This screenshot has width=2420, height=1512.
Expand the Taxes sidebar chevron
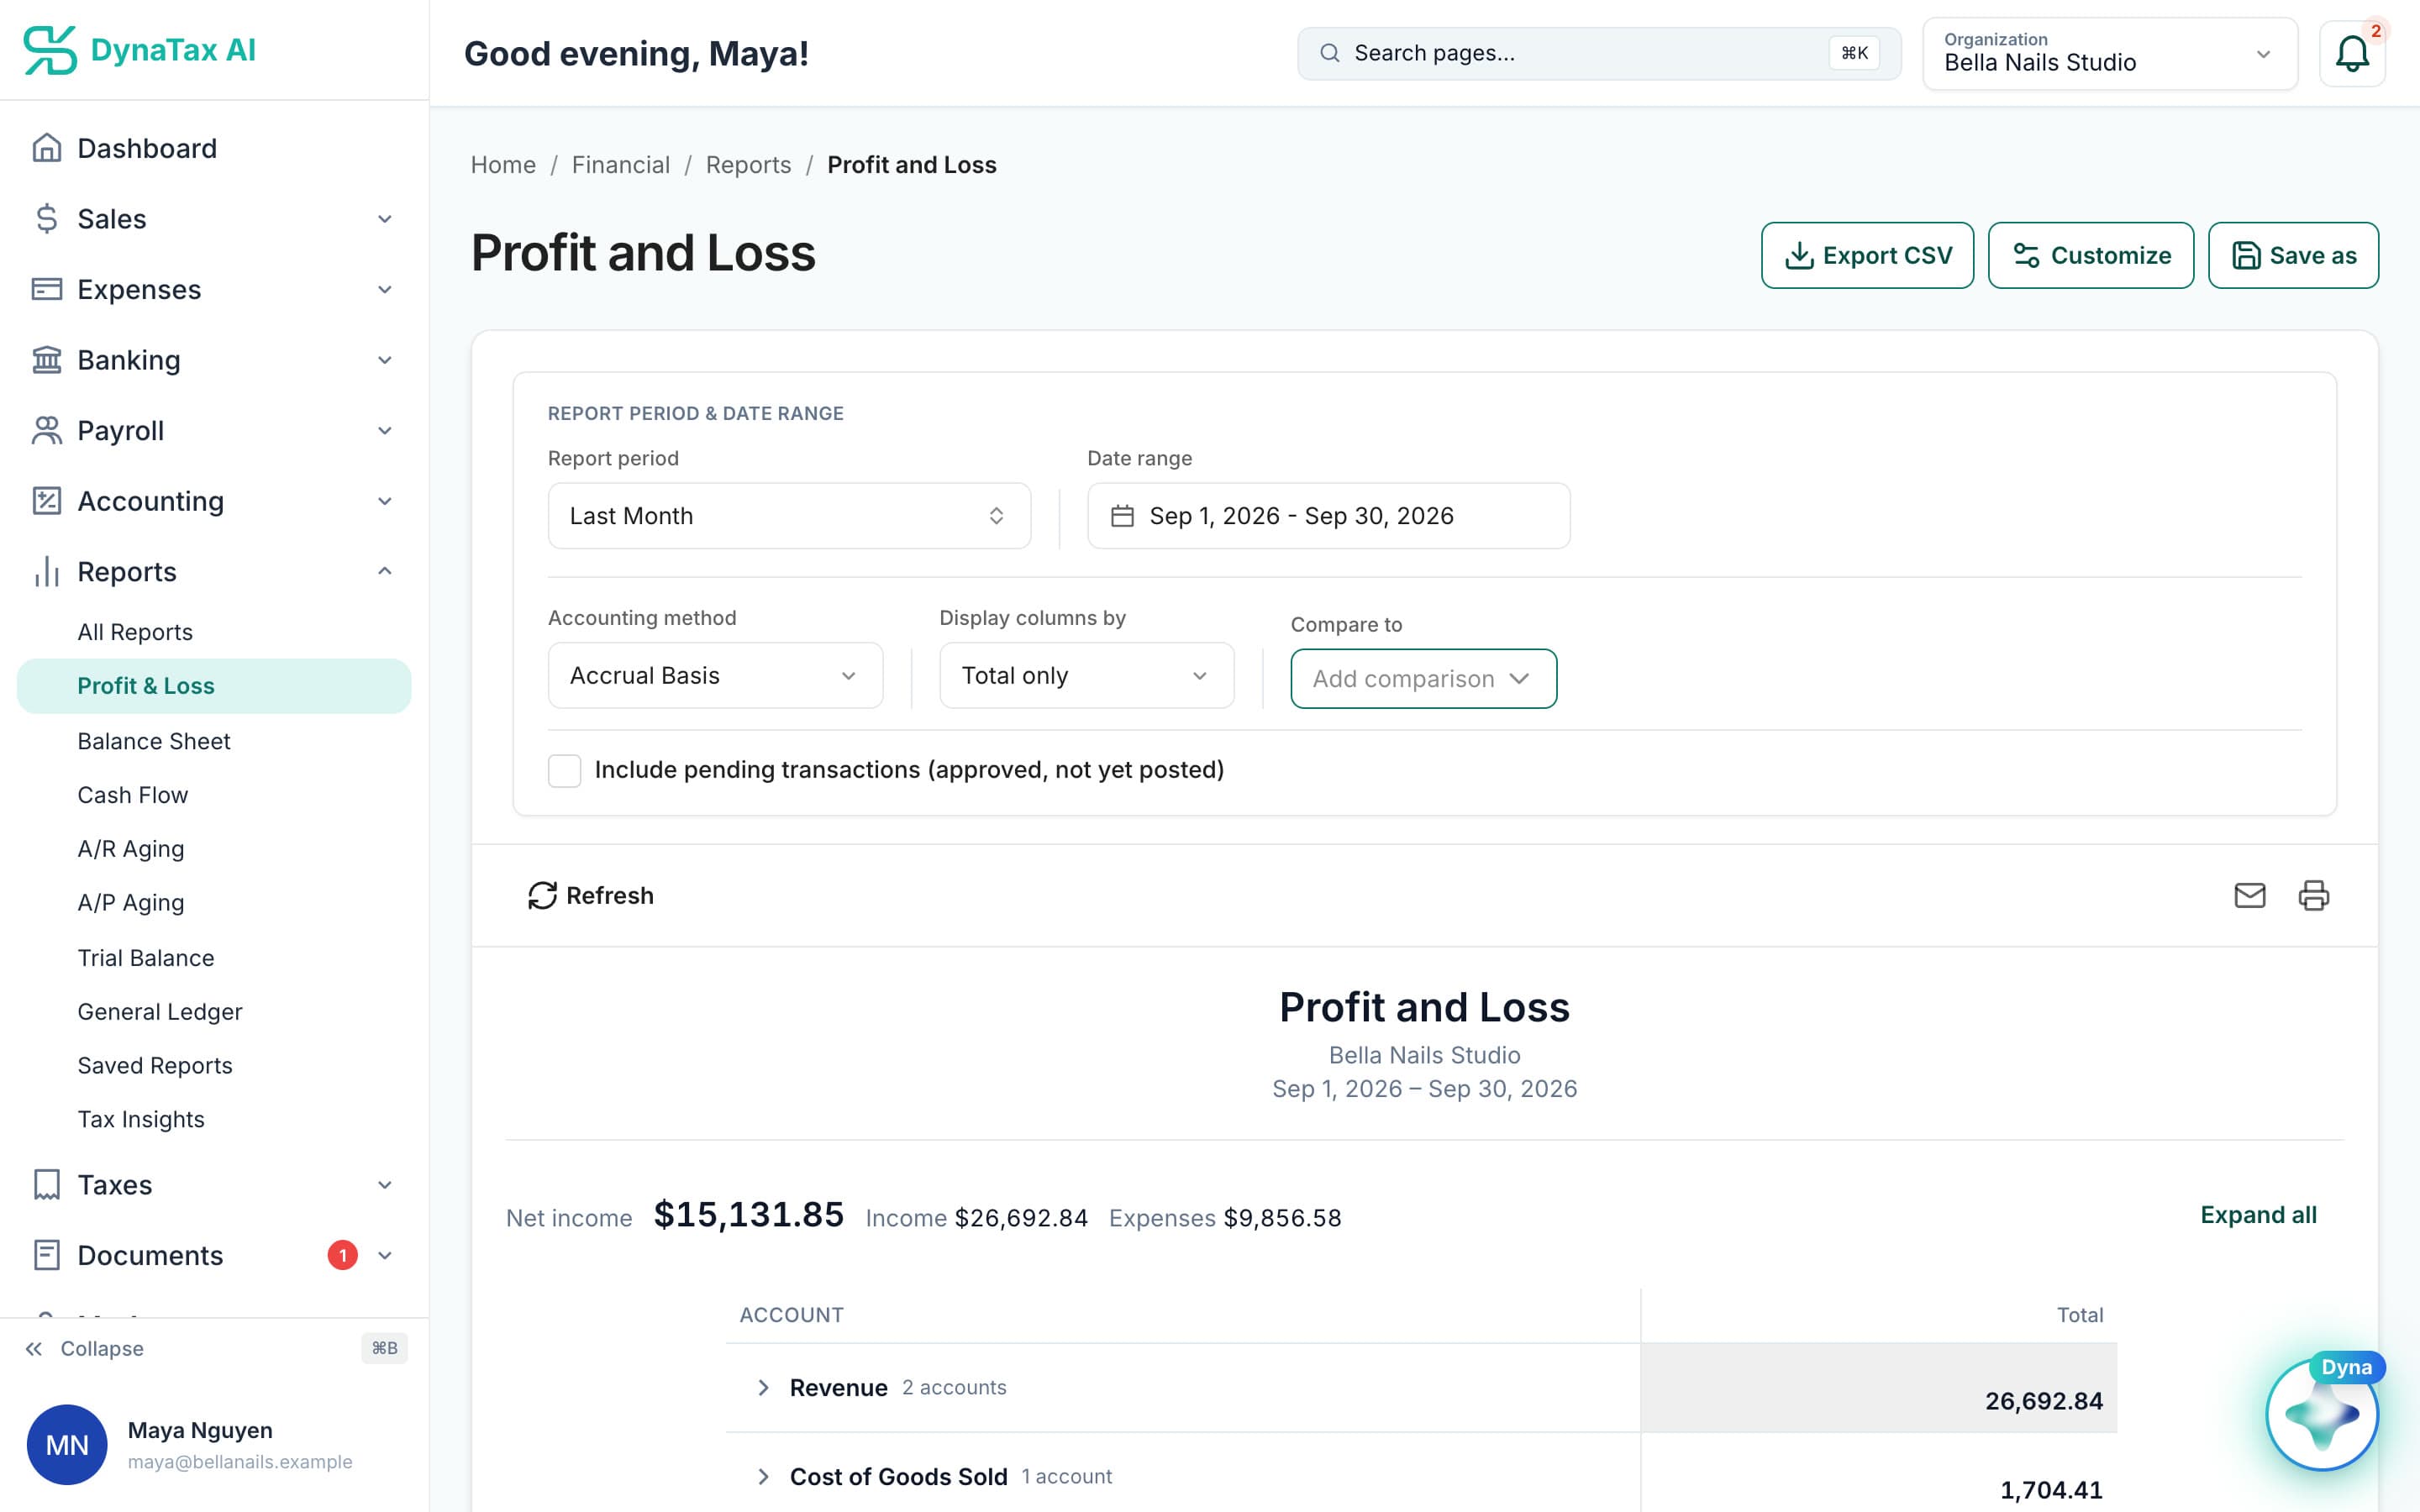click(384, 1185)
